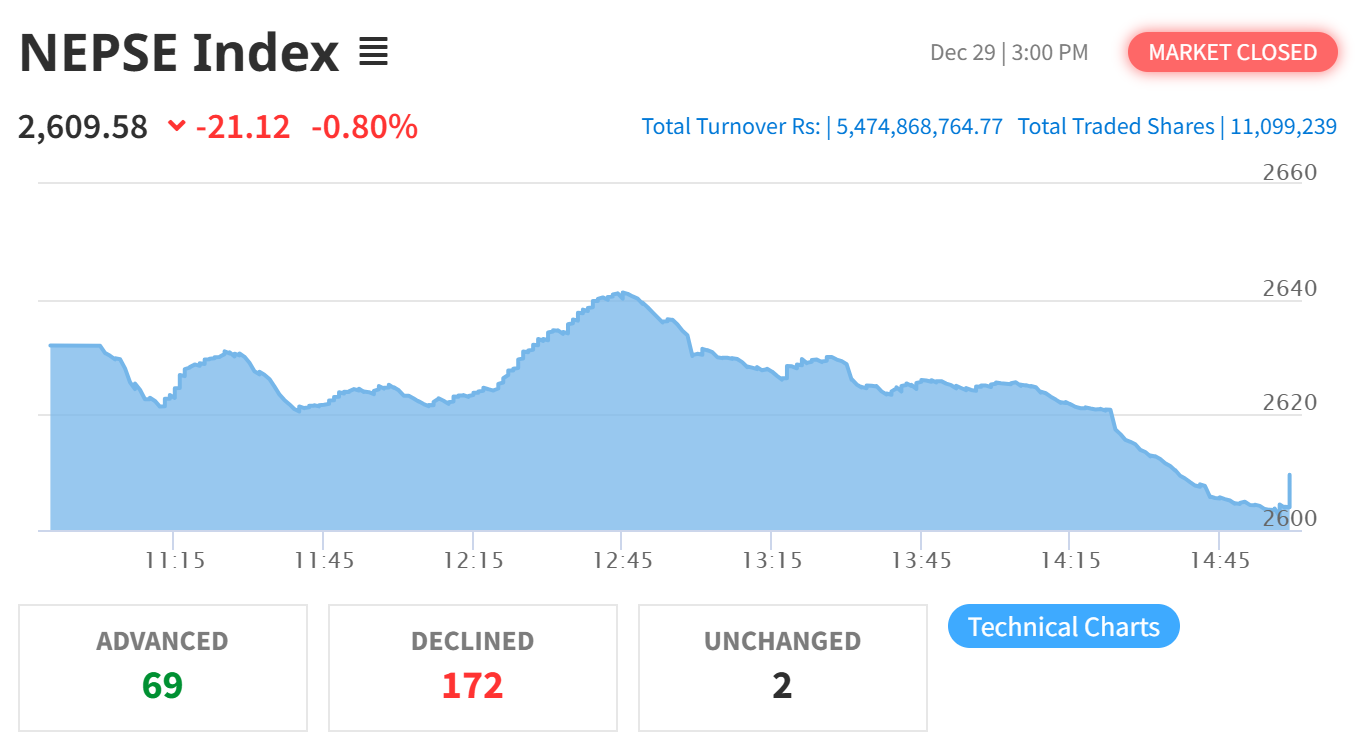Screen dimensions: 1358x736
Task: Click the -21.12 point change figure
Action: (243, 127)
